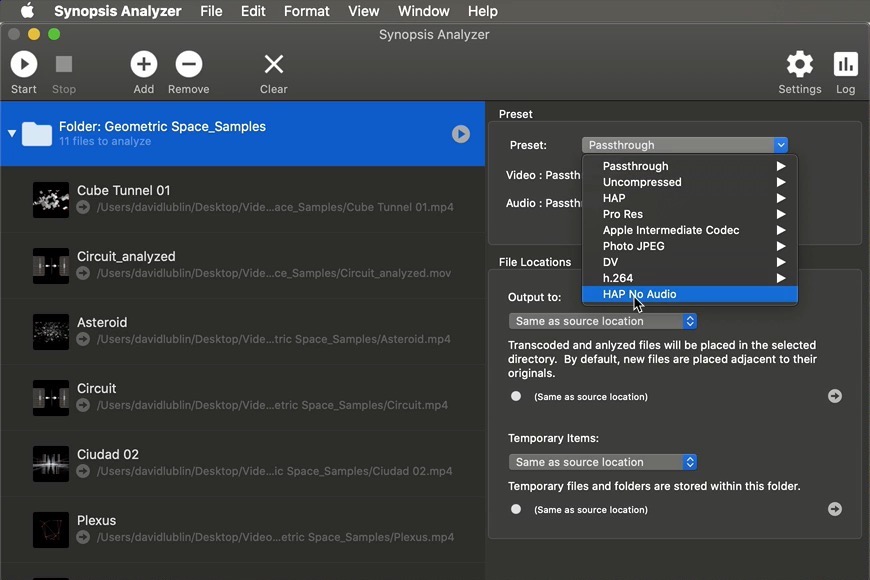The image size is (870, 580).
Task: Toggle the Output to same-as-source indicator
Action: 516,396
